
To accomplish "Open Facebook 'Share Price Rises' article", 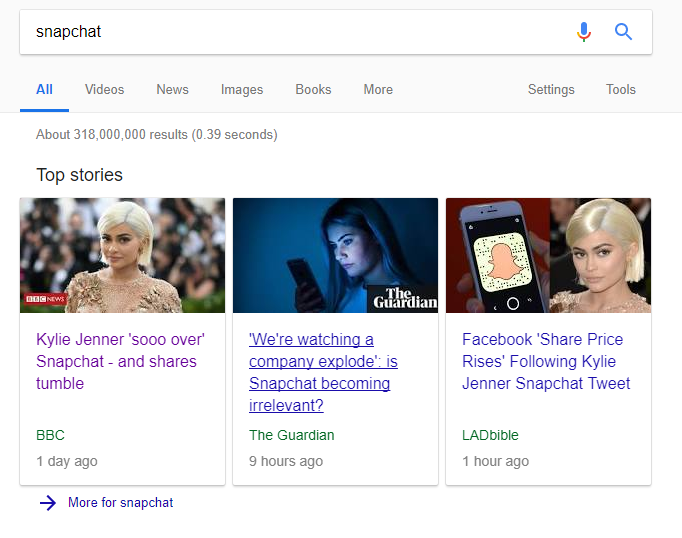I will tap(546, 361).
